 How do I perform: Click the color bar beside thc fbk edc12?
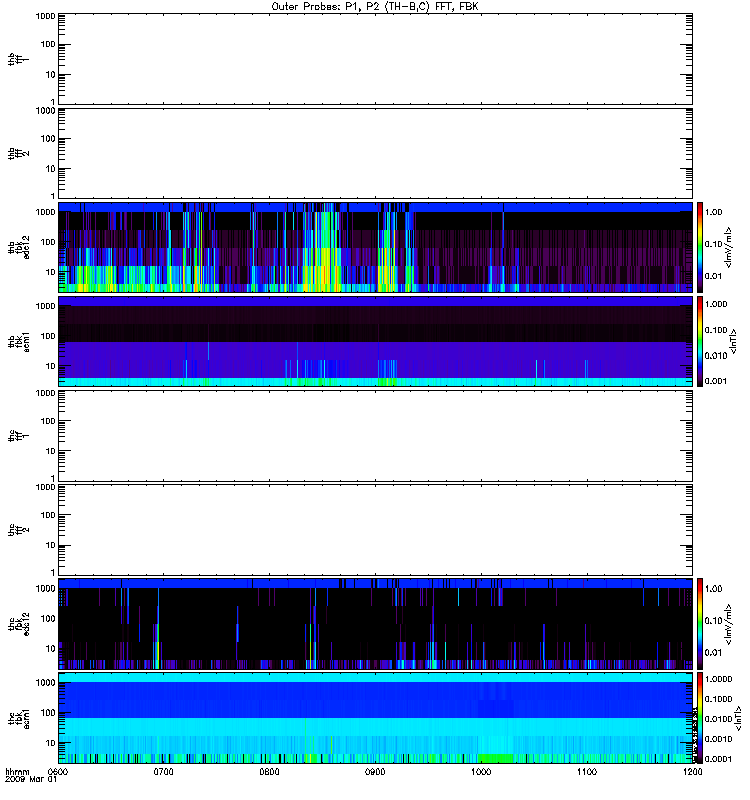[700, 624]
